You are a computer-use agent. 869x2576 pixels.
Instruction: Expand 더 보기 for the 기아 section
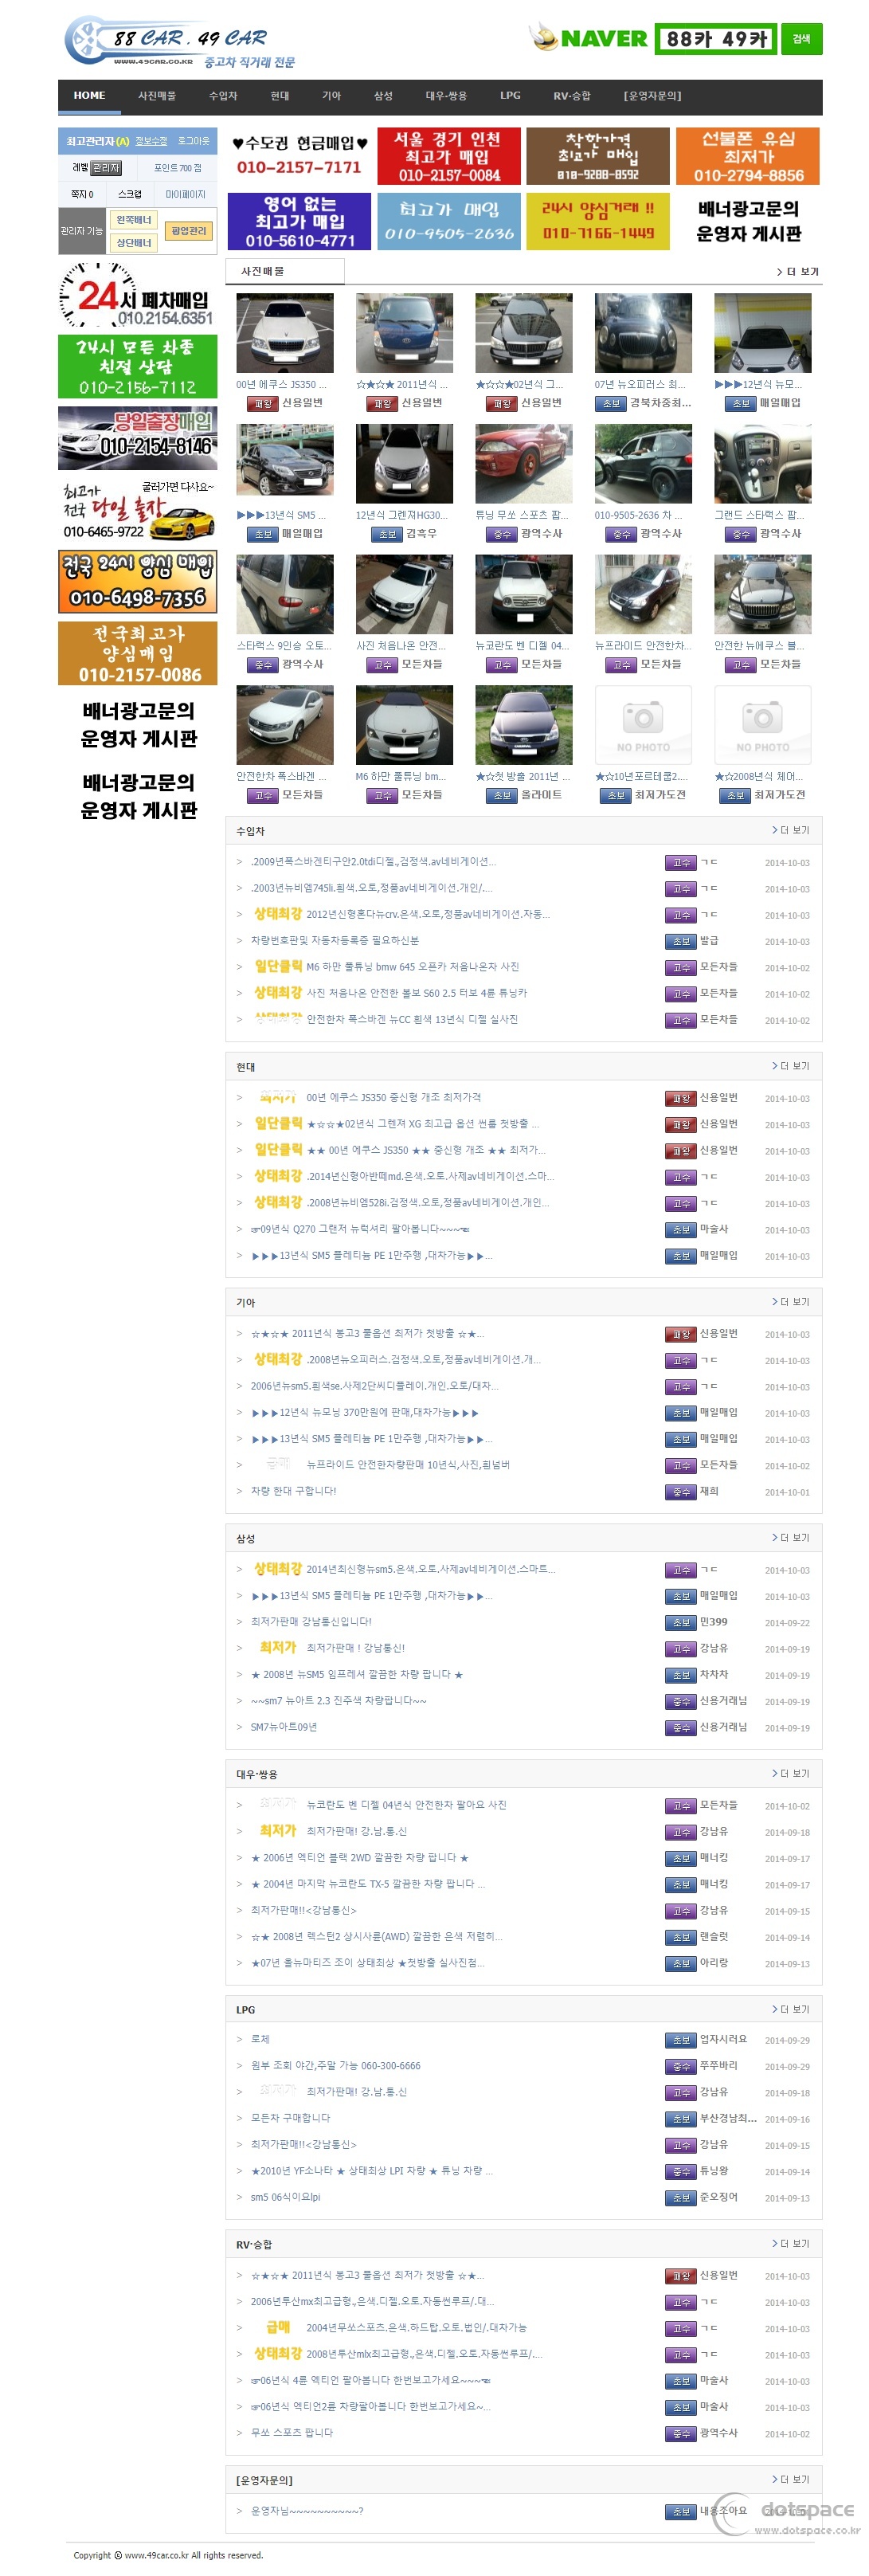pyautogui.click(x=790, y=1302)
